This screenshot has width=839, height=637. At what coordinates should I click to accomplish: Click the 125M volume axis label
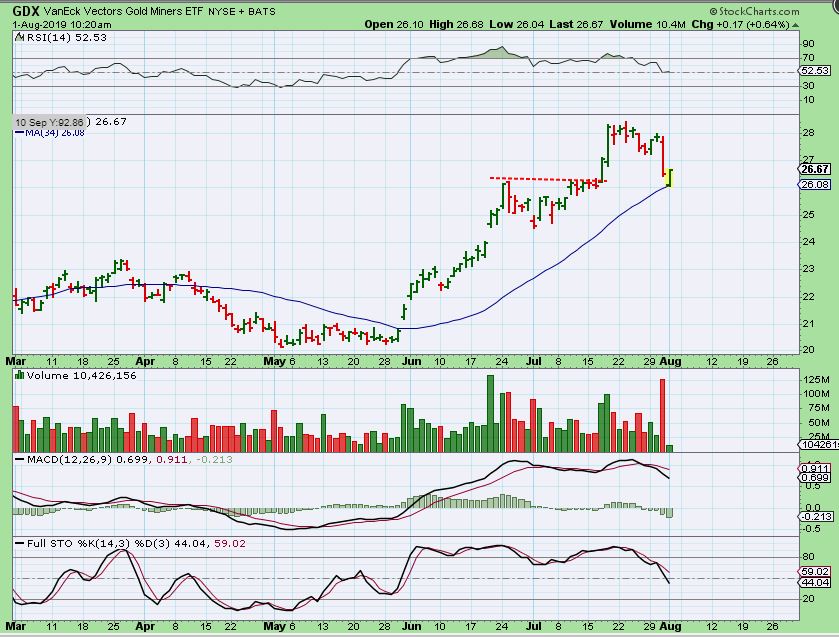coord(816,380)
